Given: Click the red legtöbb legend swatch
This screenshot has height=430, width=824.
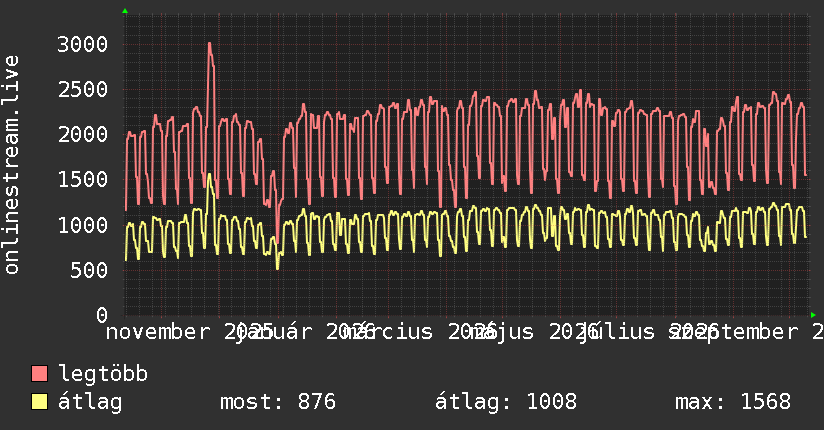Looking at the screenshot, I should (x=39, y=373).
